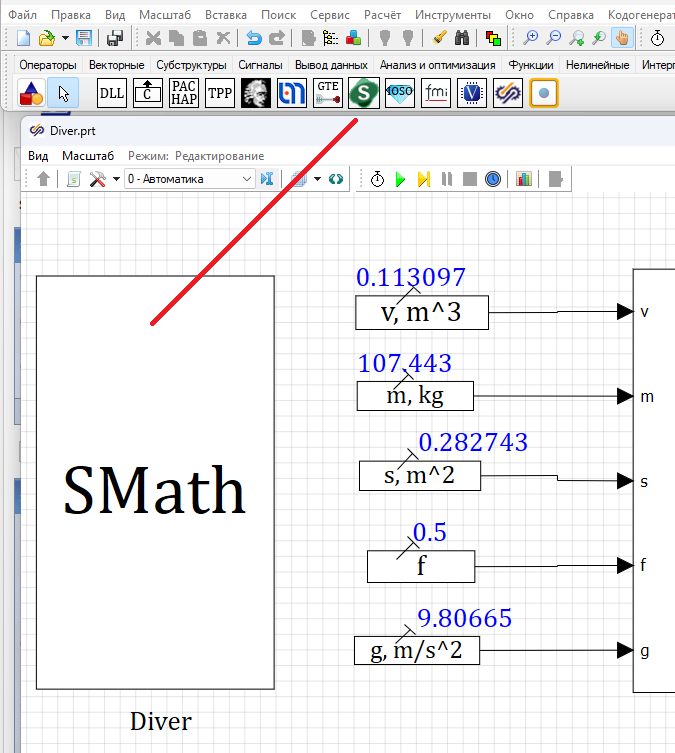Viewport: 675px width, 753px height.
Task: Open the Расчёт menu
Action: pyautogui.click(x=381, y=15)
